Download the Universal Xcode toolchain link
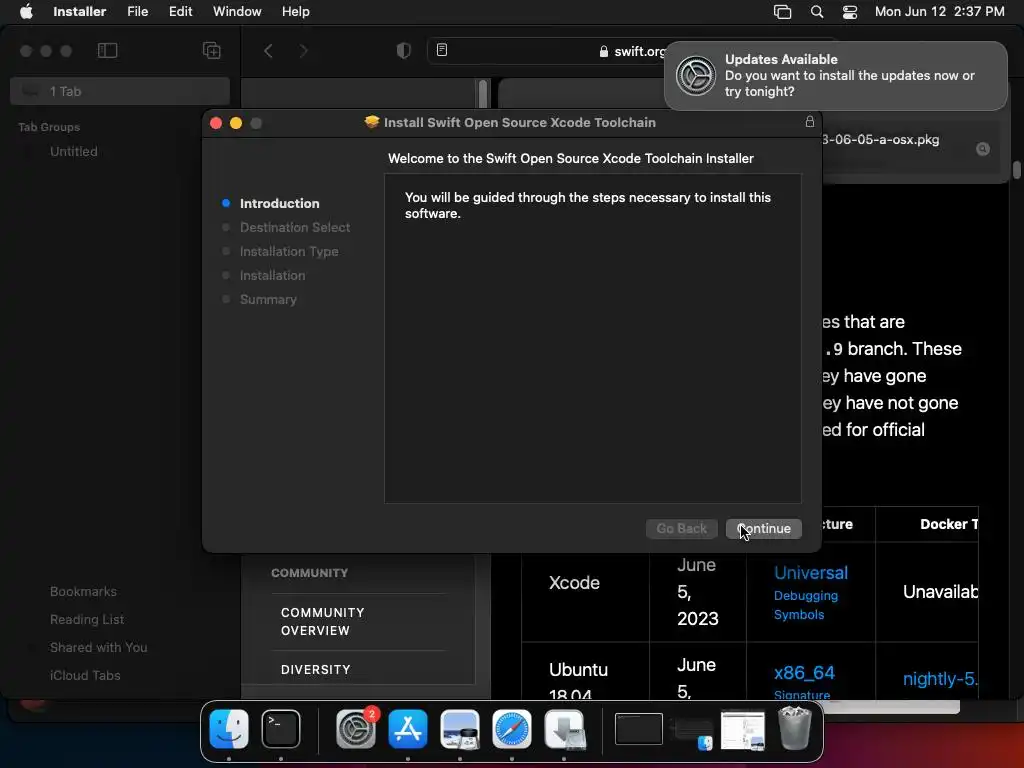The width and height of the screenshot is (1024, 768). coord(810,573)
